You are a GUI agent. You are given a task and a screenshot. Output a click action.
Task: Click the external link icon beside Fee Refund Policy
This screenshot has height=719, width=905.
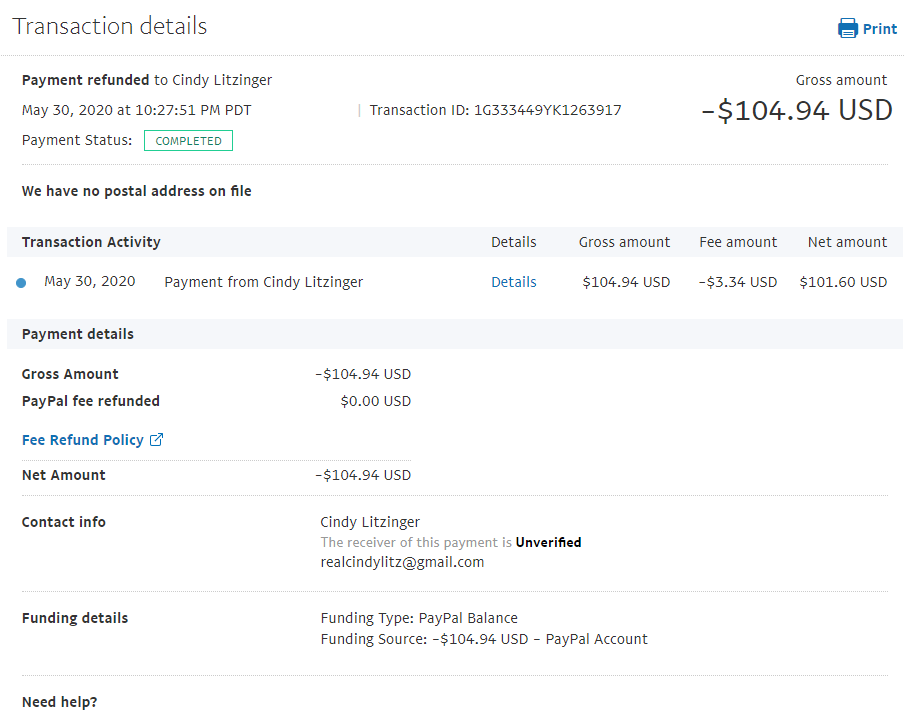point(156,440)
